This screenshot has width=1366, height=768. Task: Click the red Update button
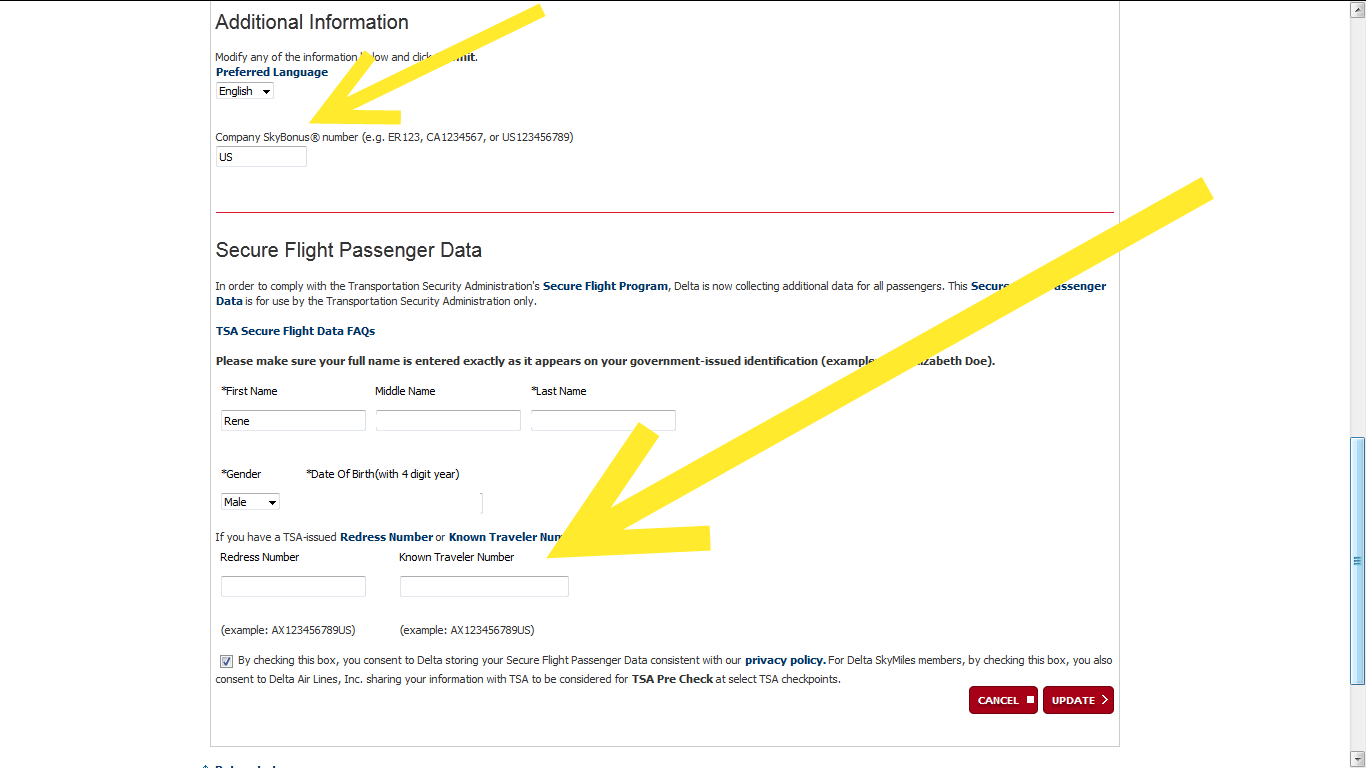(1078, 700)
